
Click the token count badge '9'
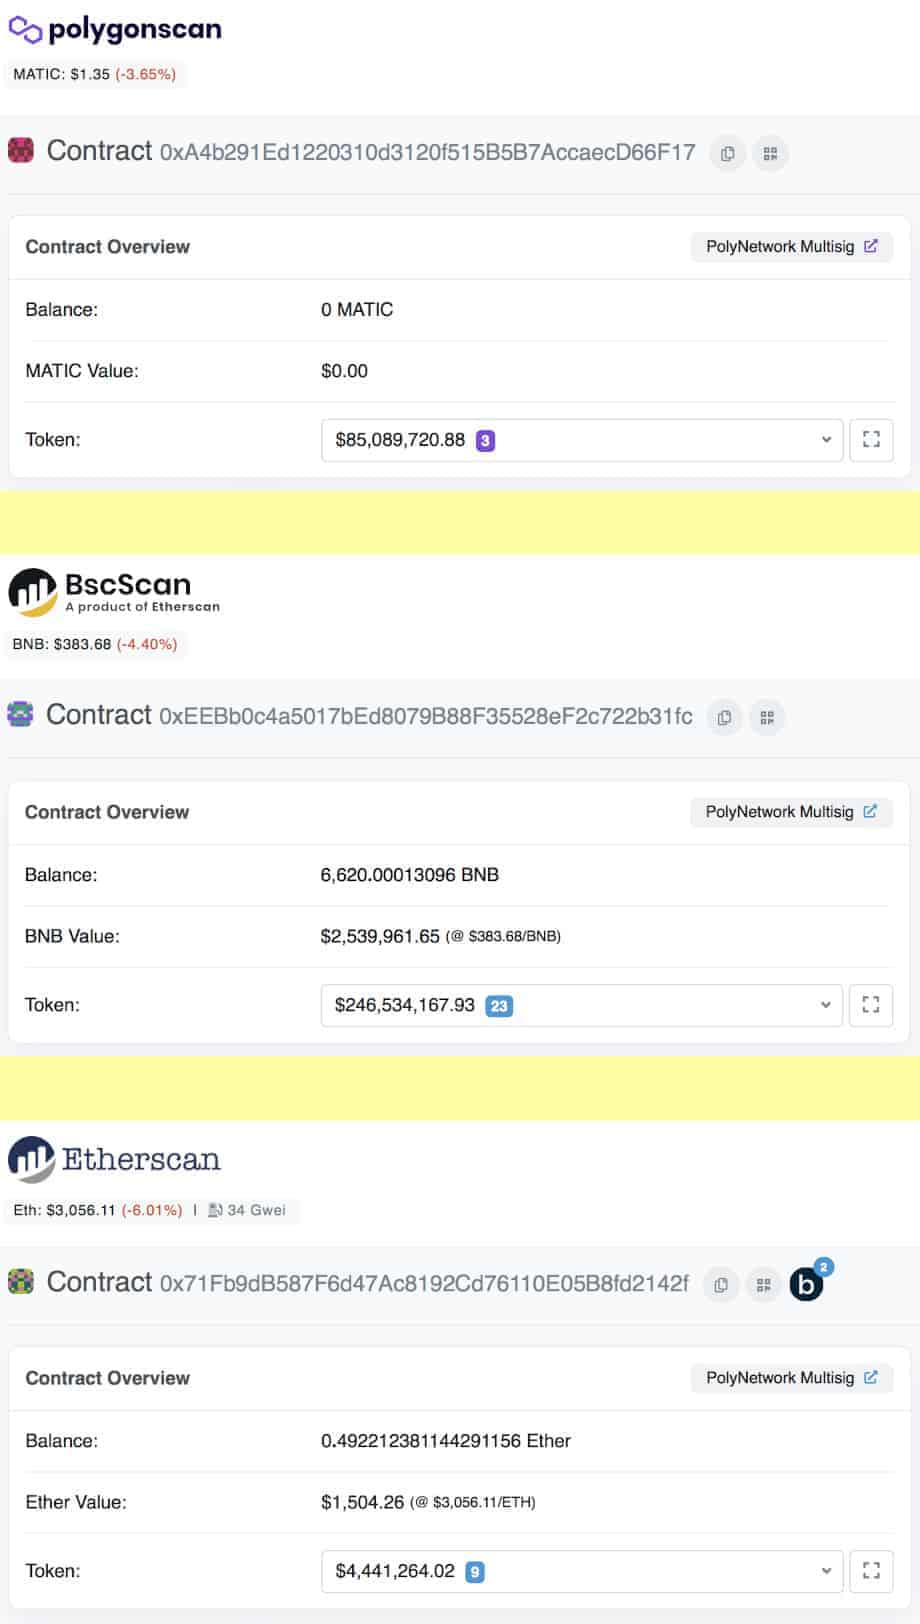coord(475,1572)
